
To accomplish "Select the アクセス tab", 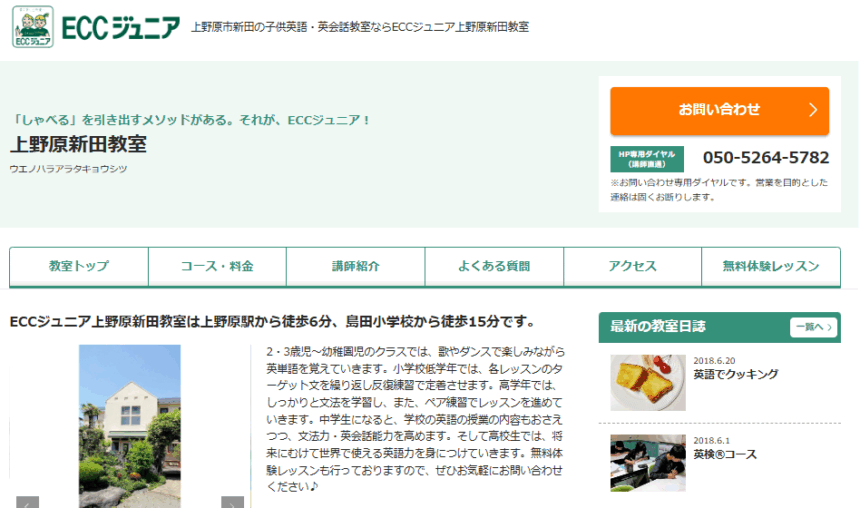I will [632, 267].
